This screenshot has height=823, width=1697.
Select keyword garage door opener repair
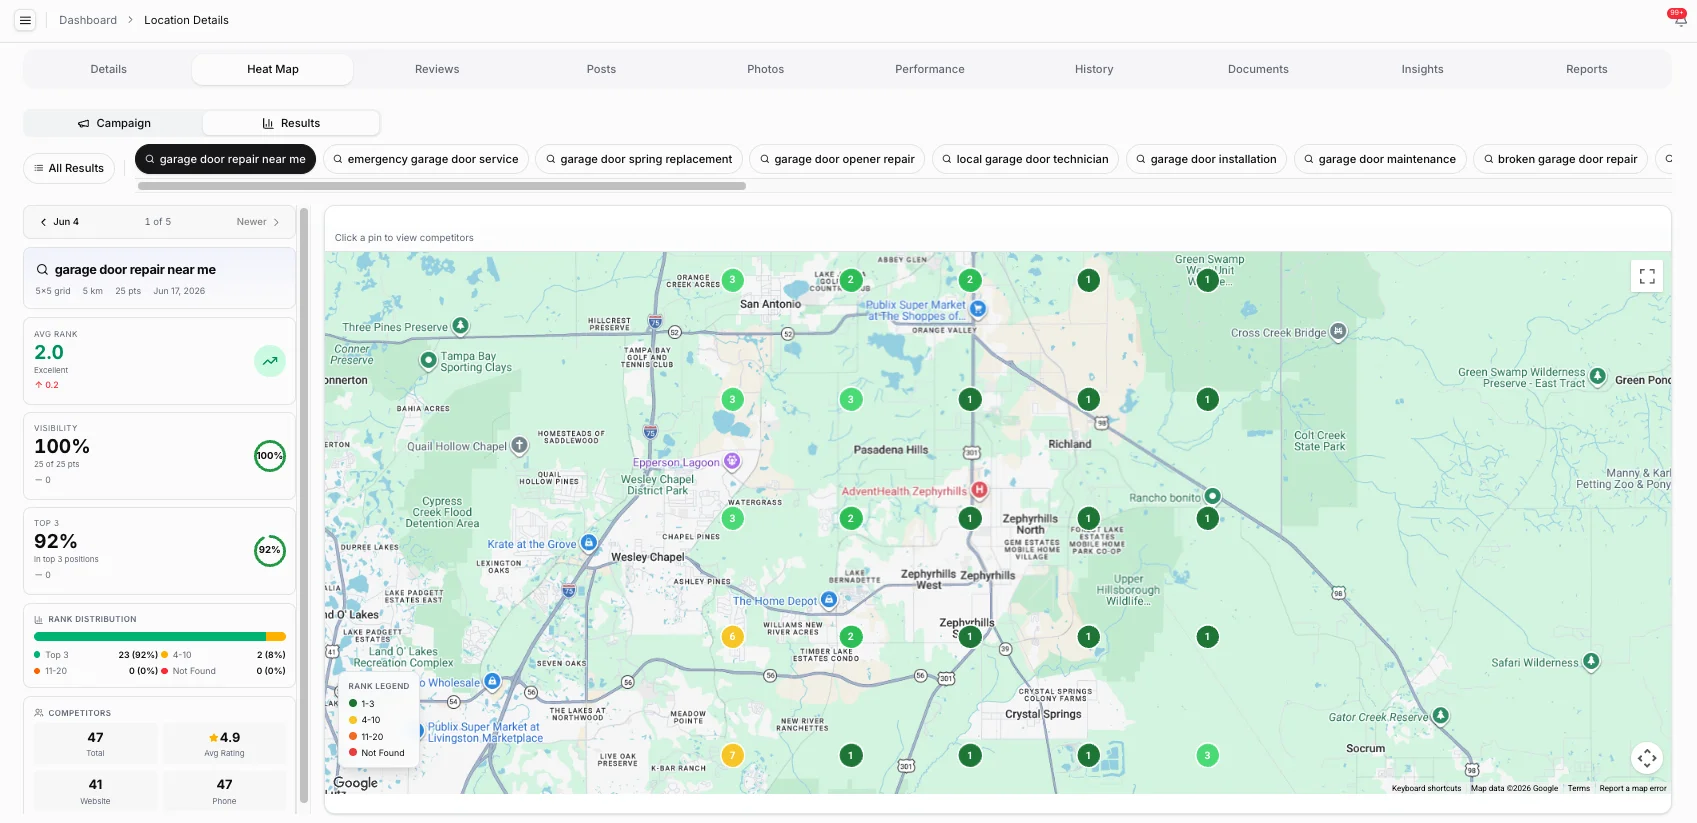837,159
